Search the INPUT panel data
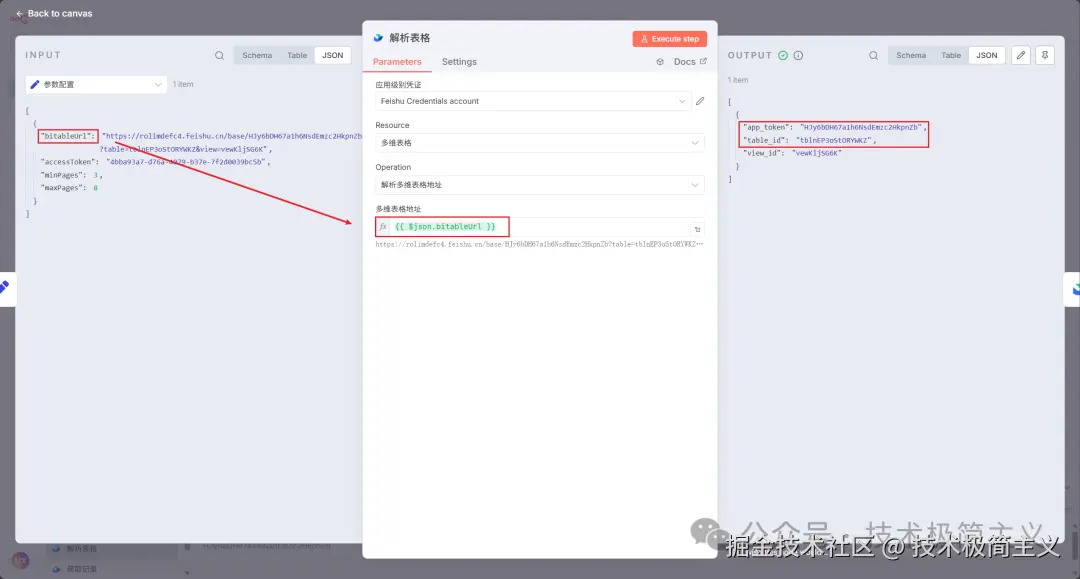Viewport: 1080px width, 579px height. pos(219,56)
